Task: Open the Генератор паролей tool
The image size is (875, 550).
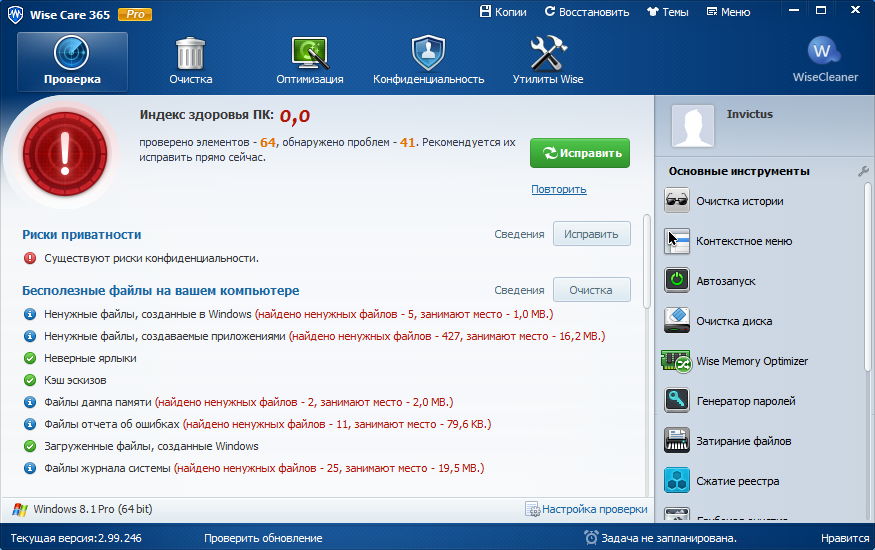Action: 677,401
